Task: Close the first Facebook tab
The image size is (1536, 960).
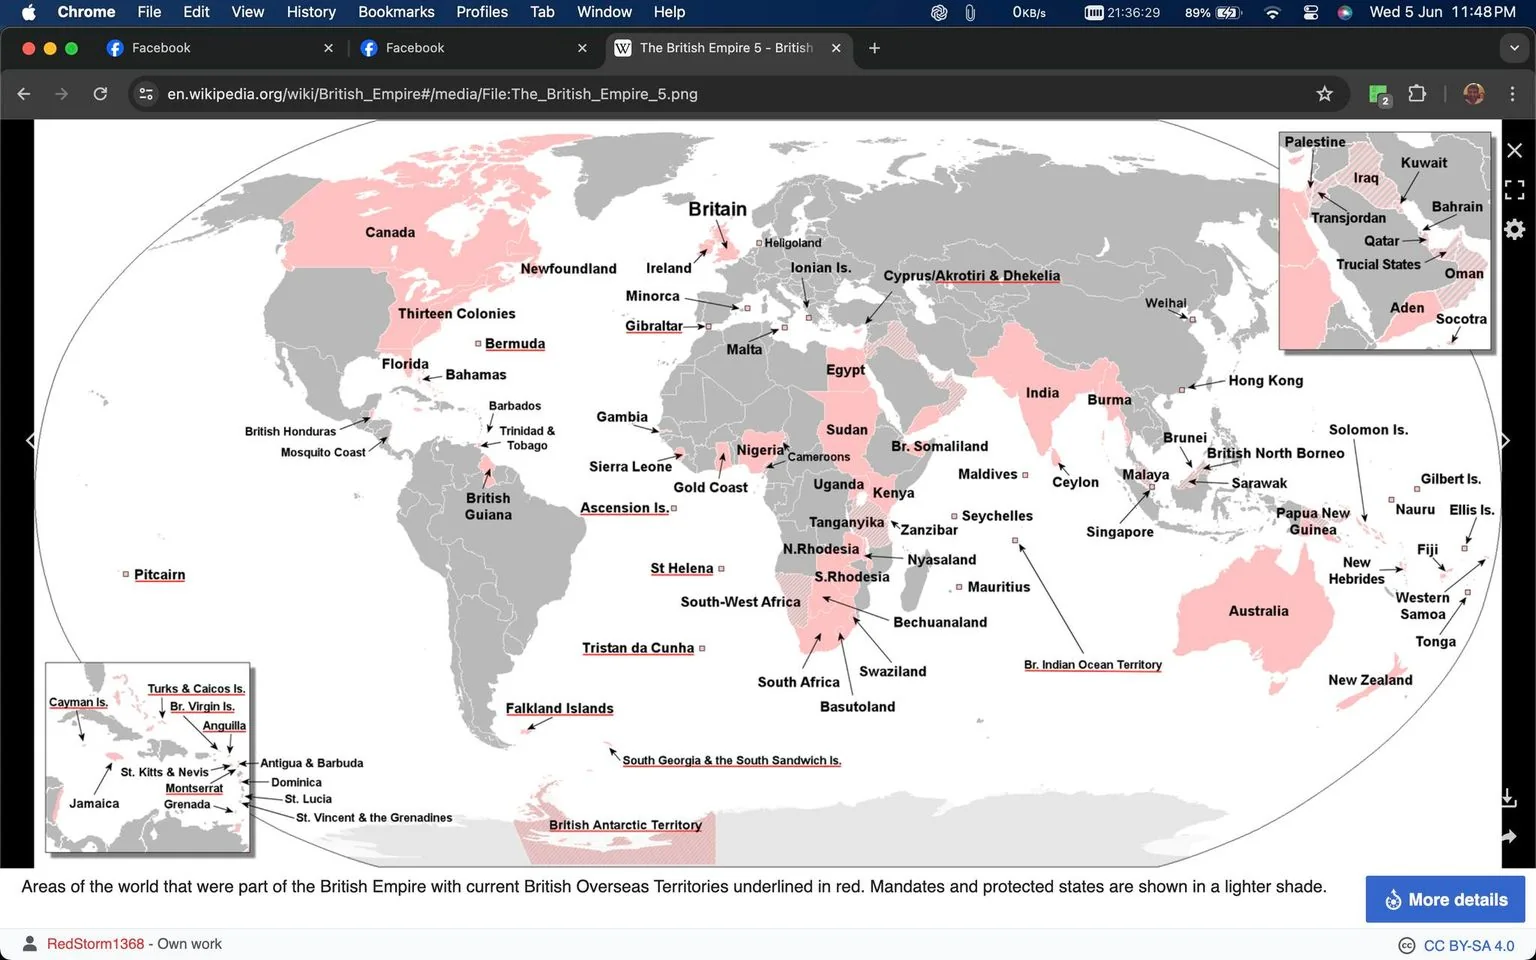Action: pos(328,48)
